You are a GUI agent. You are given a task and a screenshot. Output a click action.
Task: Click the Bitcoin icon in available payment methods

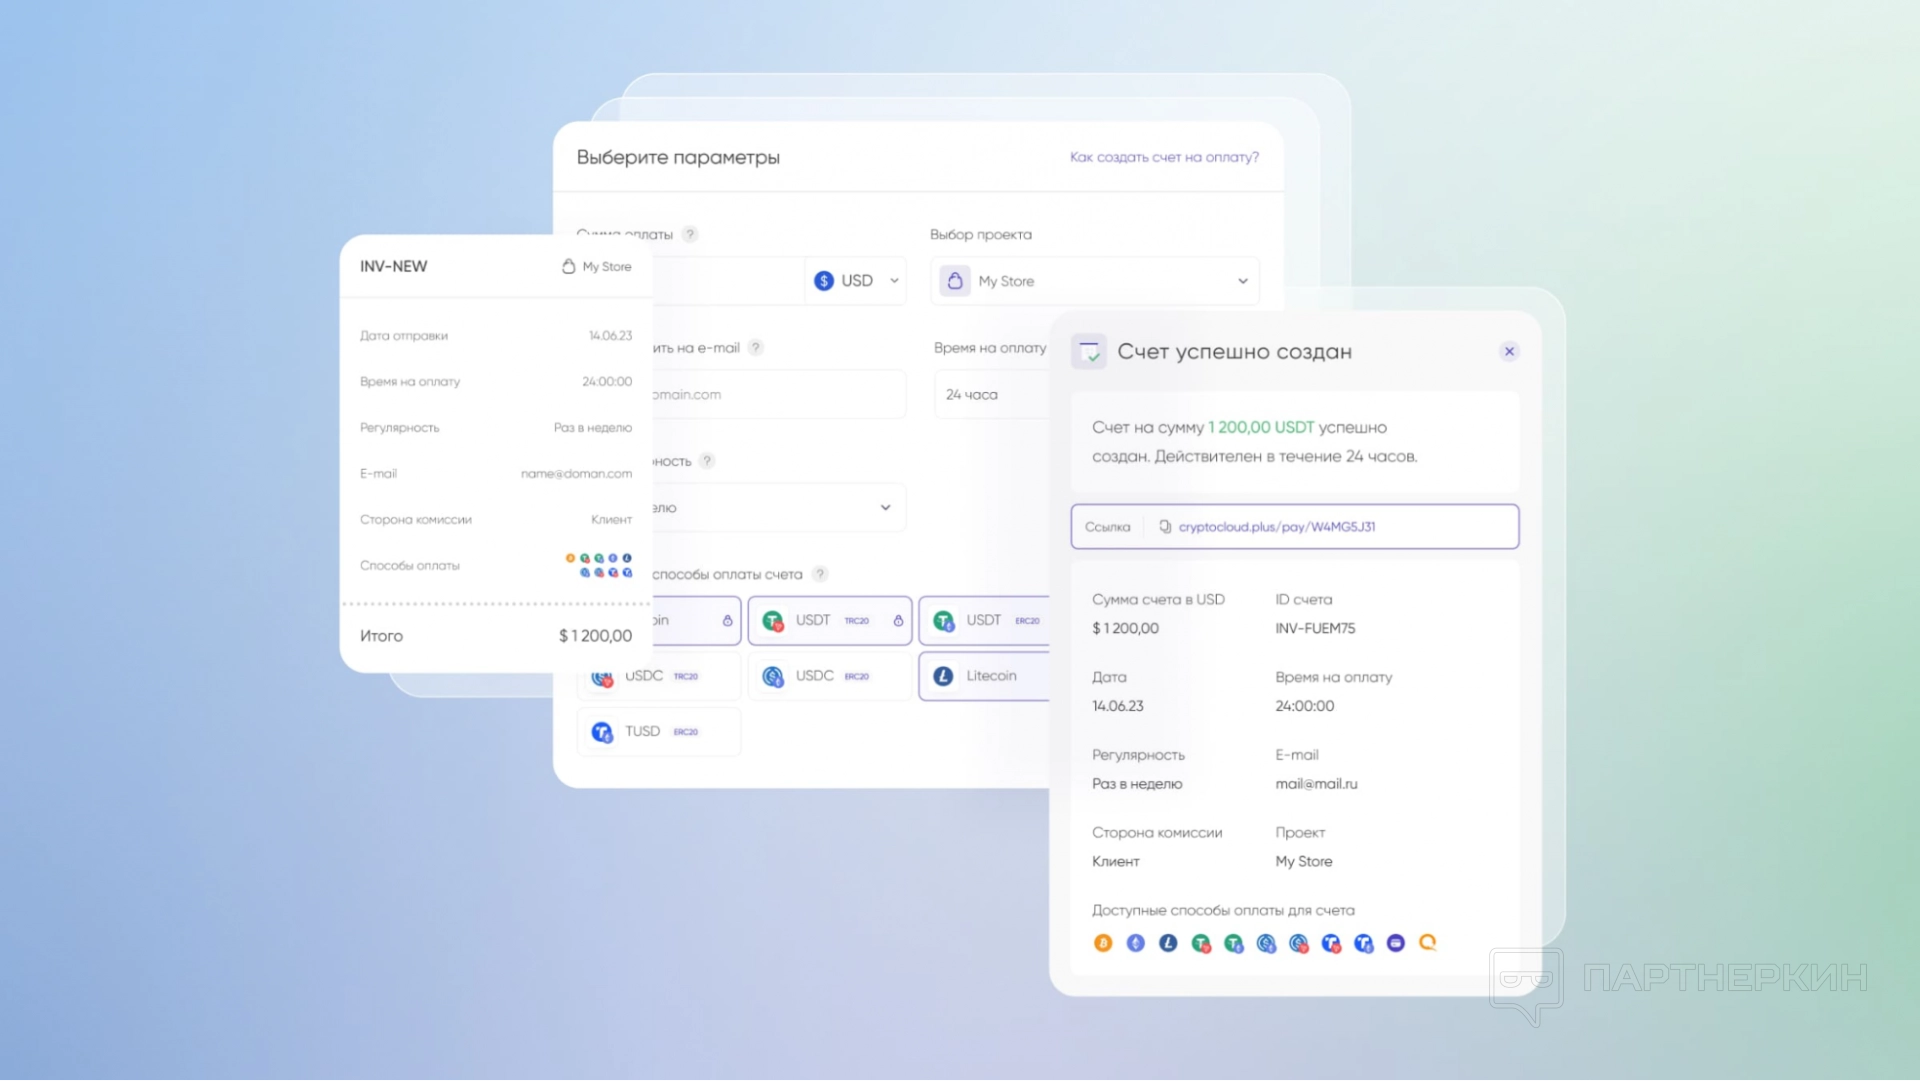coord(1103,943)
